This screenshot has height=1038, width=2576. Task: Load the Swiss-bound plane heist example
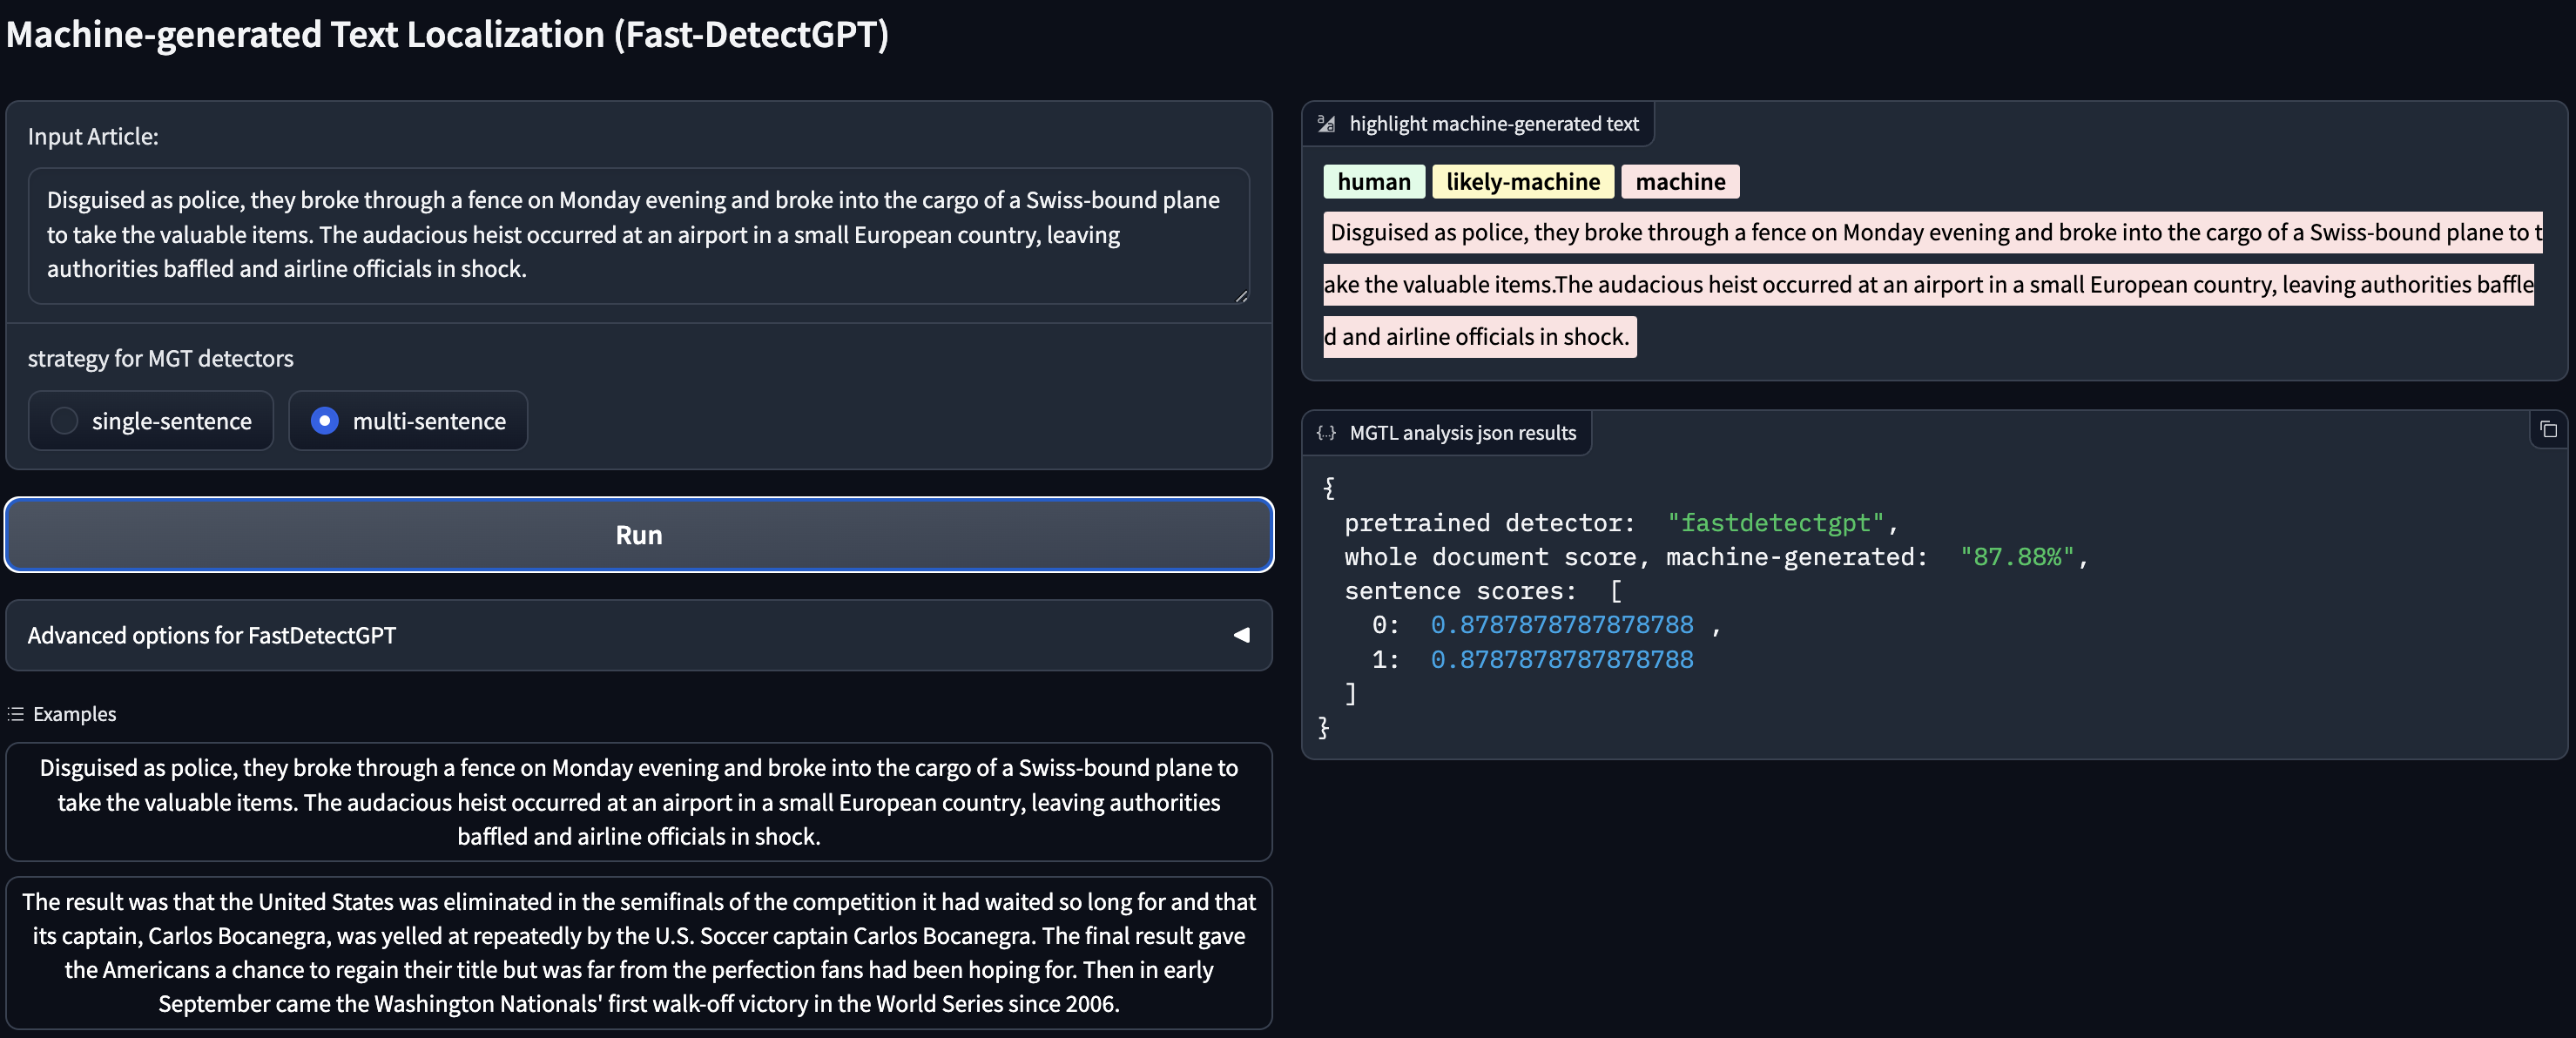click(x=638, y=802)
